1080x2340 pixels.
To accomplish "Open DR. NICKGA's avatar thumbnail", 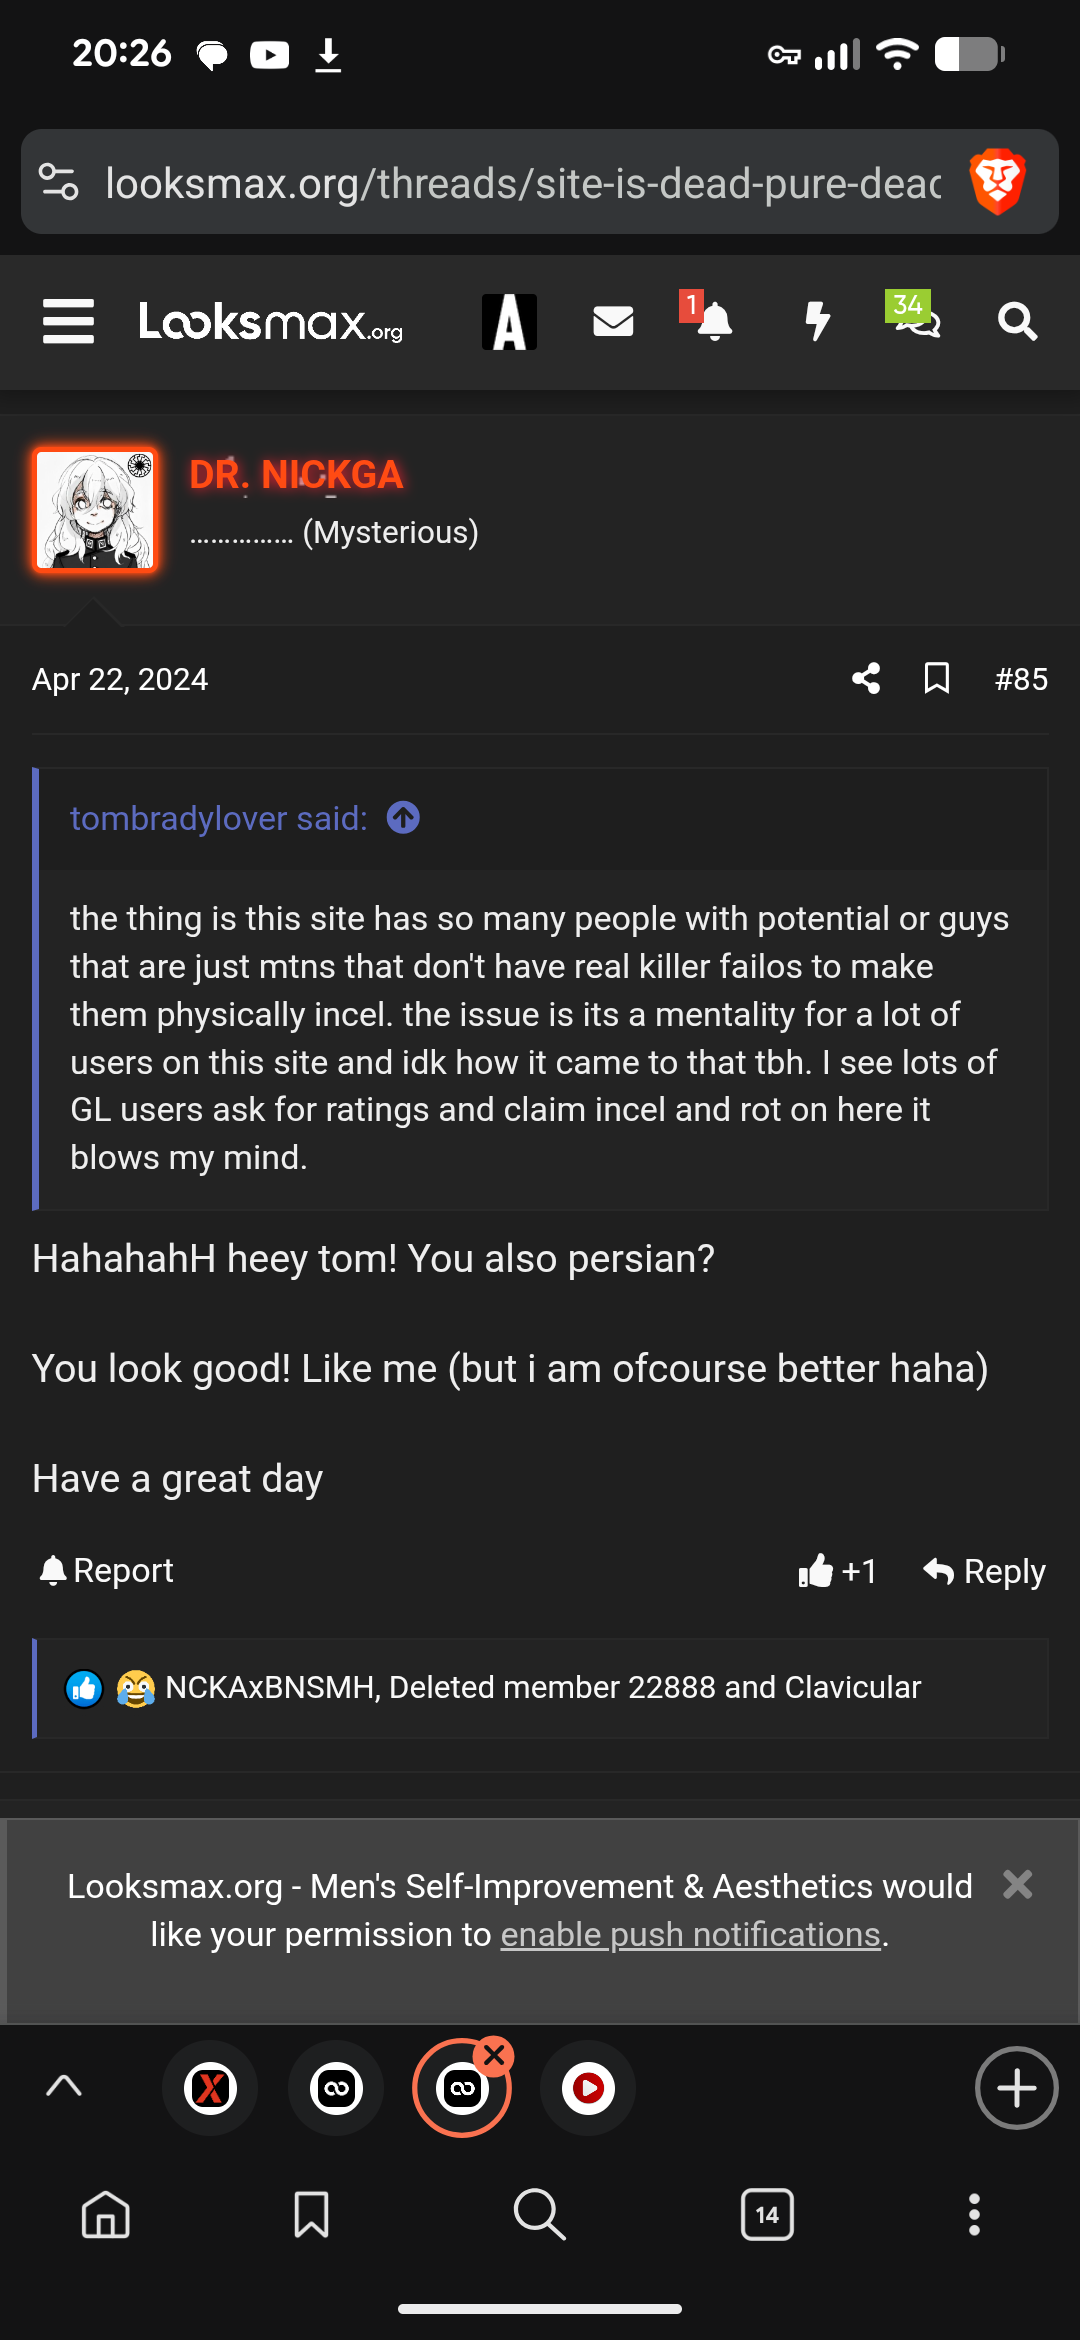I will point(95,510).
